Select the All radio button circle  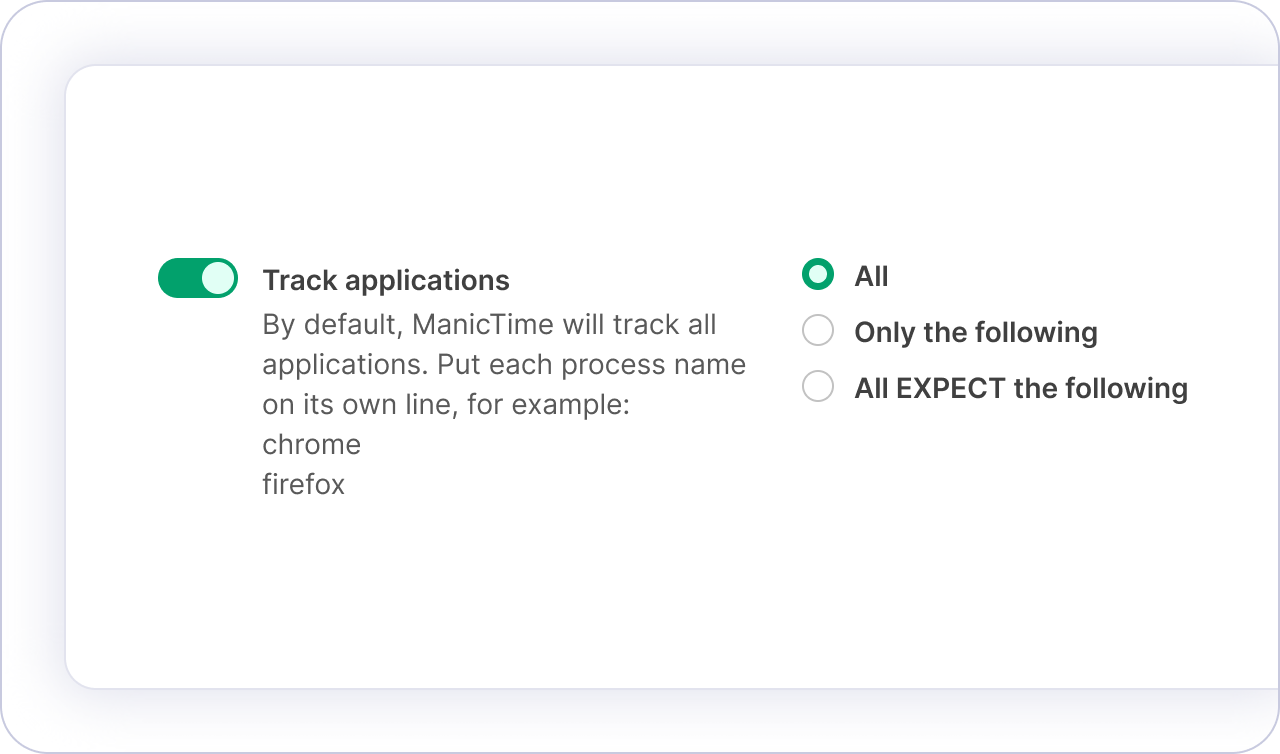818,274
